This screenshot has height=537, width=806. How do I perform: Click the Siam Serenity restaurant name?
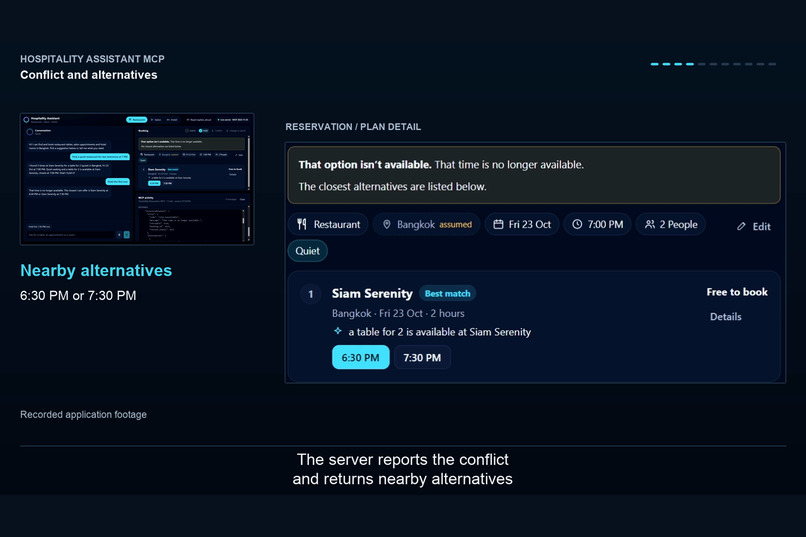(372, 293)
